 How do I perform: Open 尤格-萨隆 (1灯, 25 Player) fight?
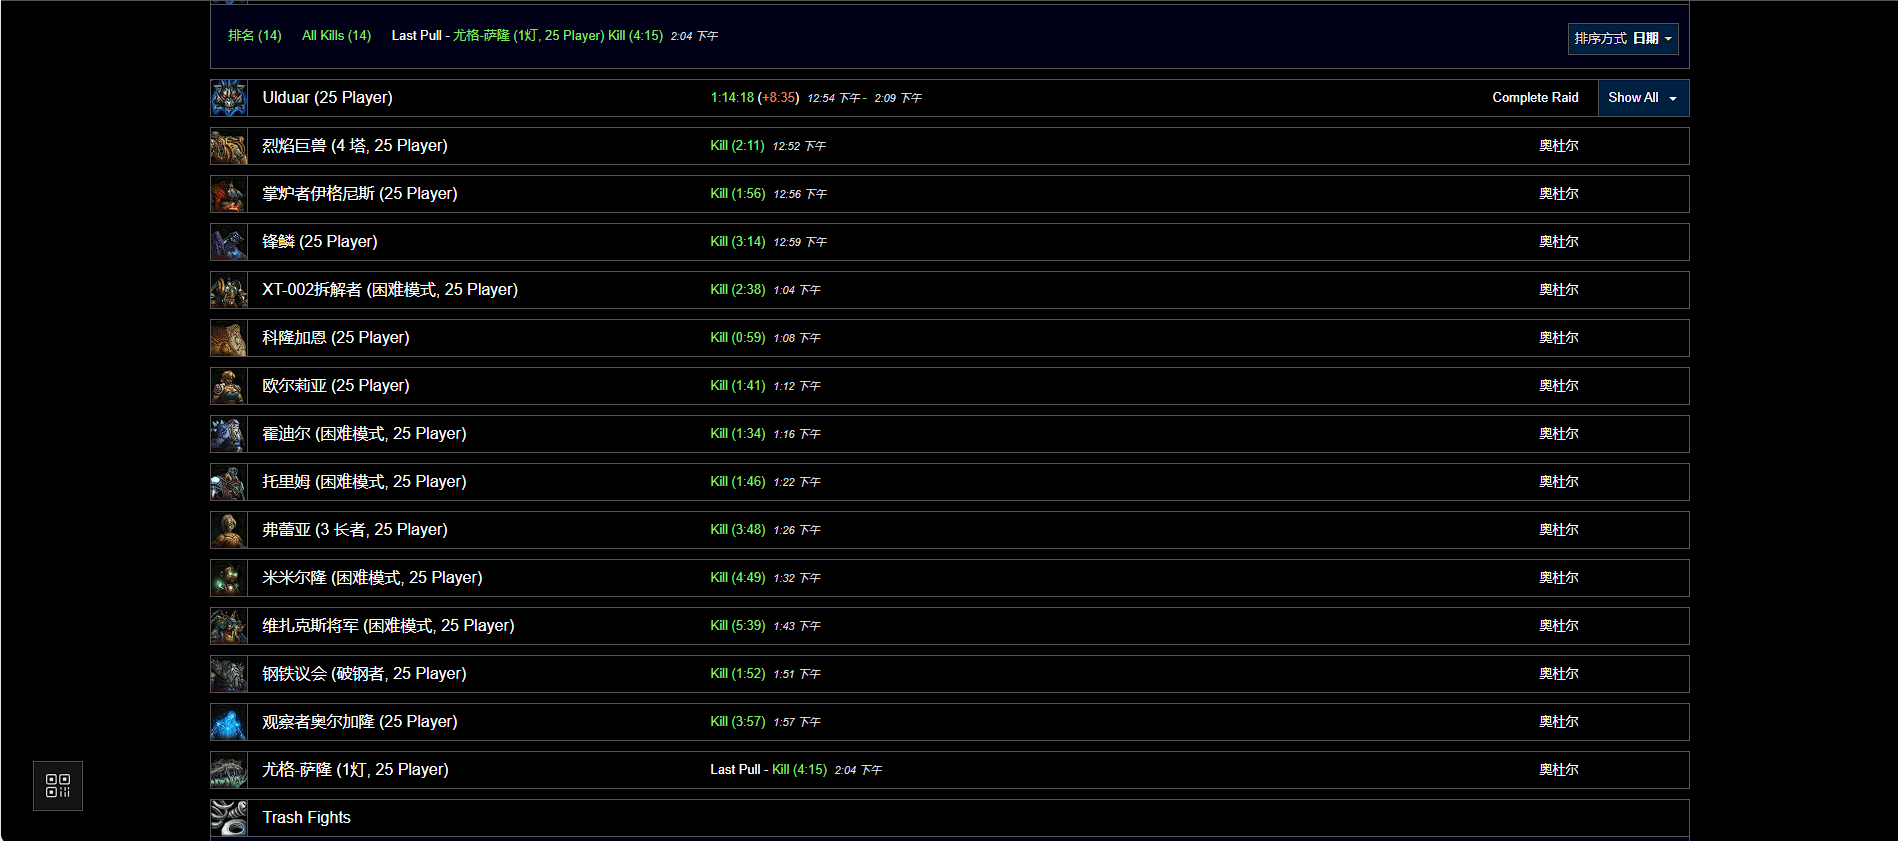[x=355, y=770]
